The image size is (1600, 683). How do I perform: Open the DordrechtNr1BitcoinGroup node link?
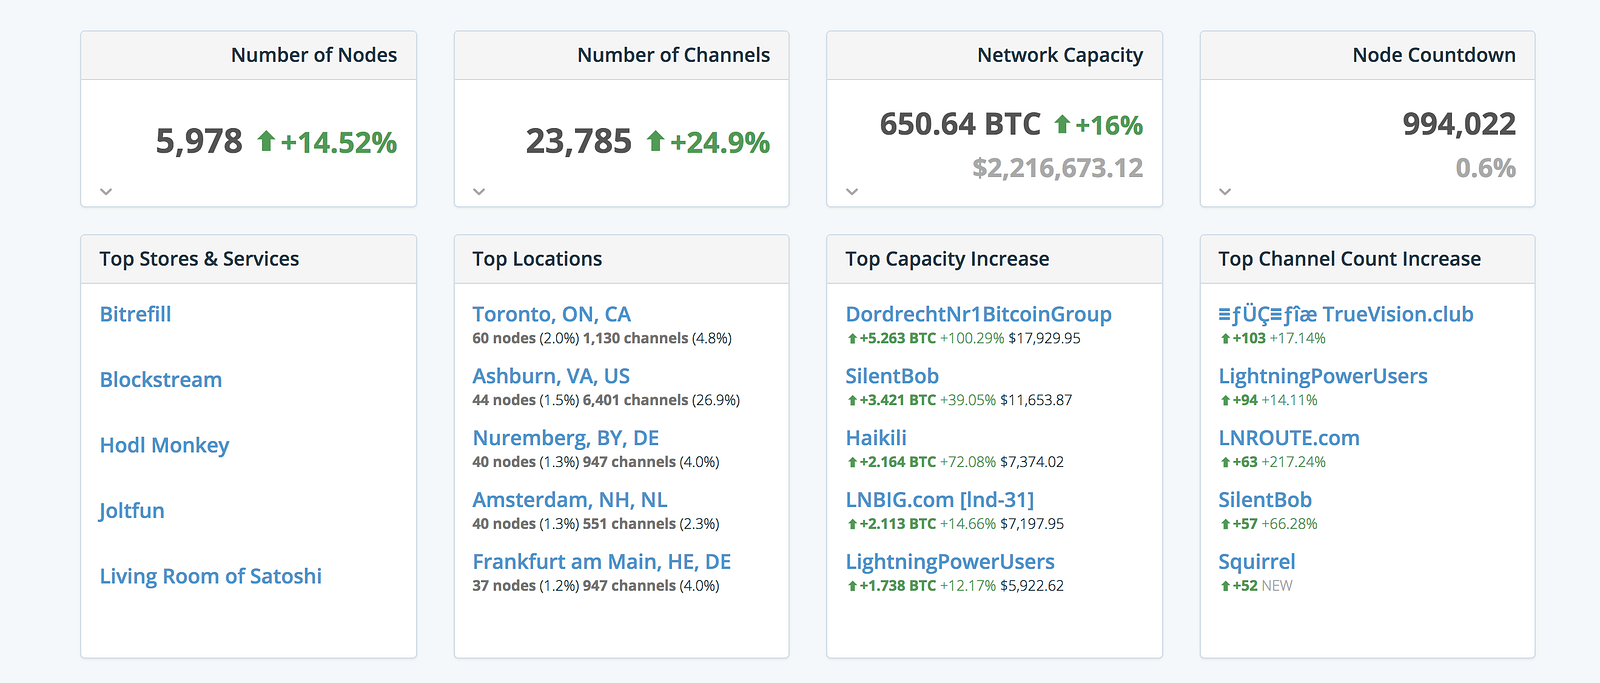coord(978,314)
